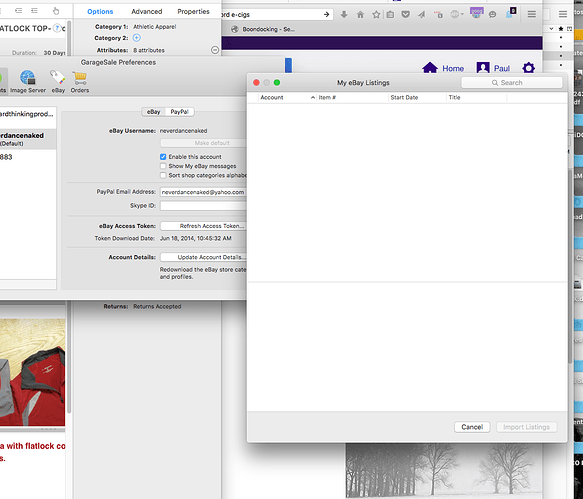The image size is (583, 499).
Task: Toggle Sort shop categories alphabetically checkbox
Action: click(163, 175)
